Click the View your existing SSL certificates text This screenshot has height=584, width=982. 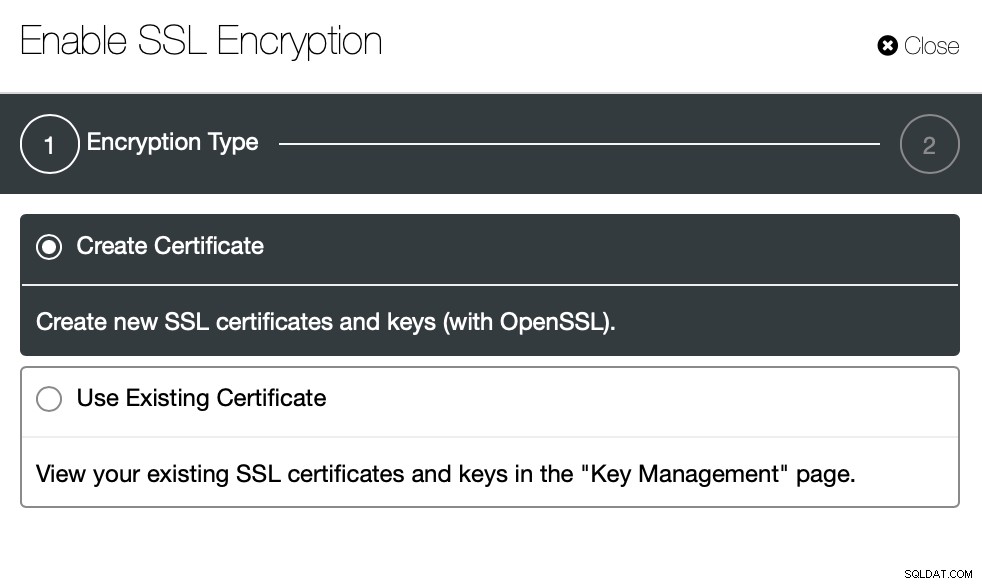(x=445, y=474)
